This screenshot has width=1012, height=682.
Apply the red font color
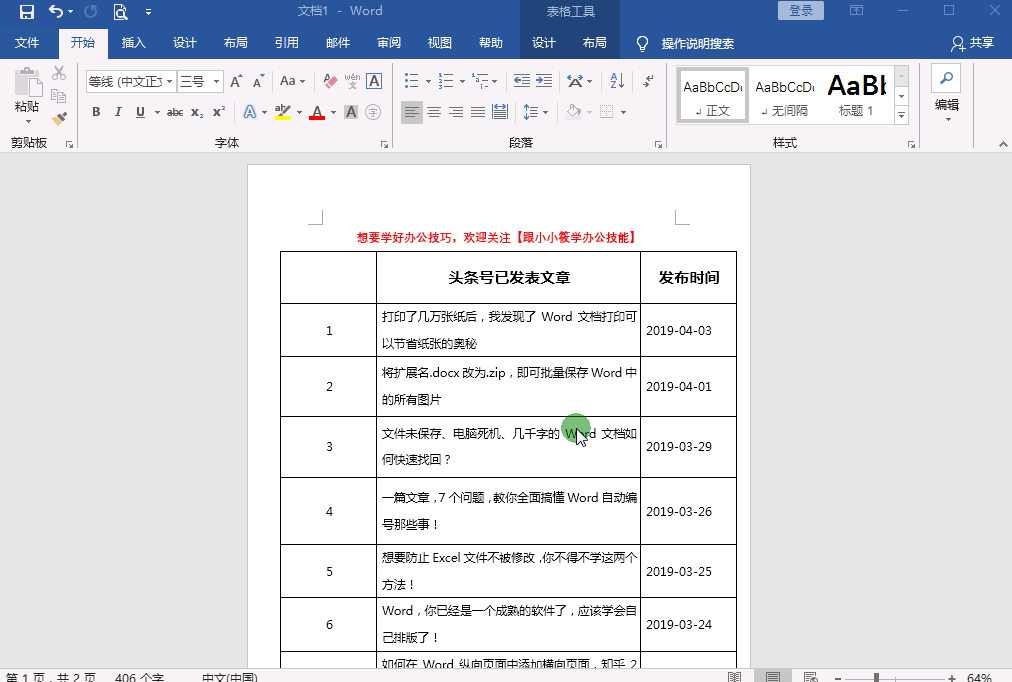[317, 112]
